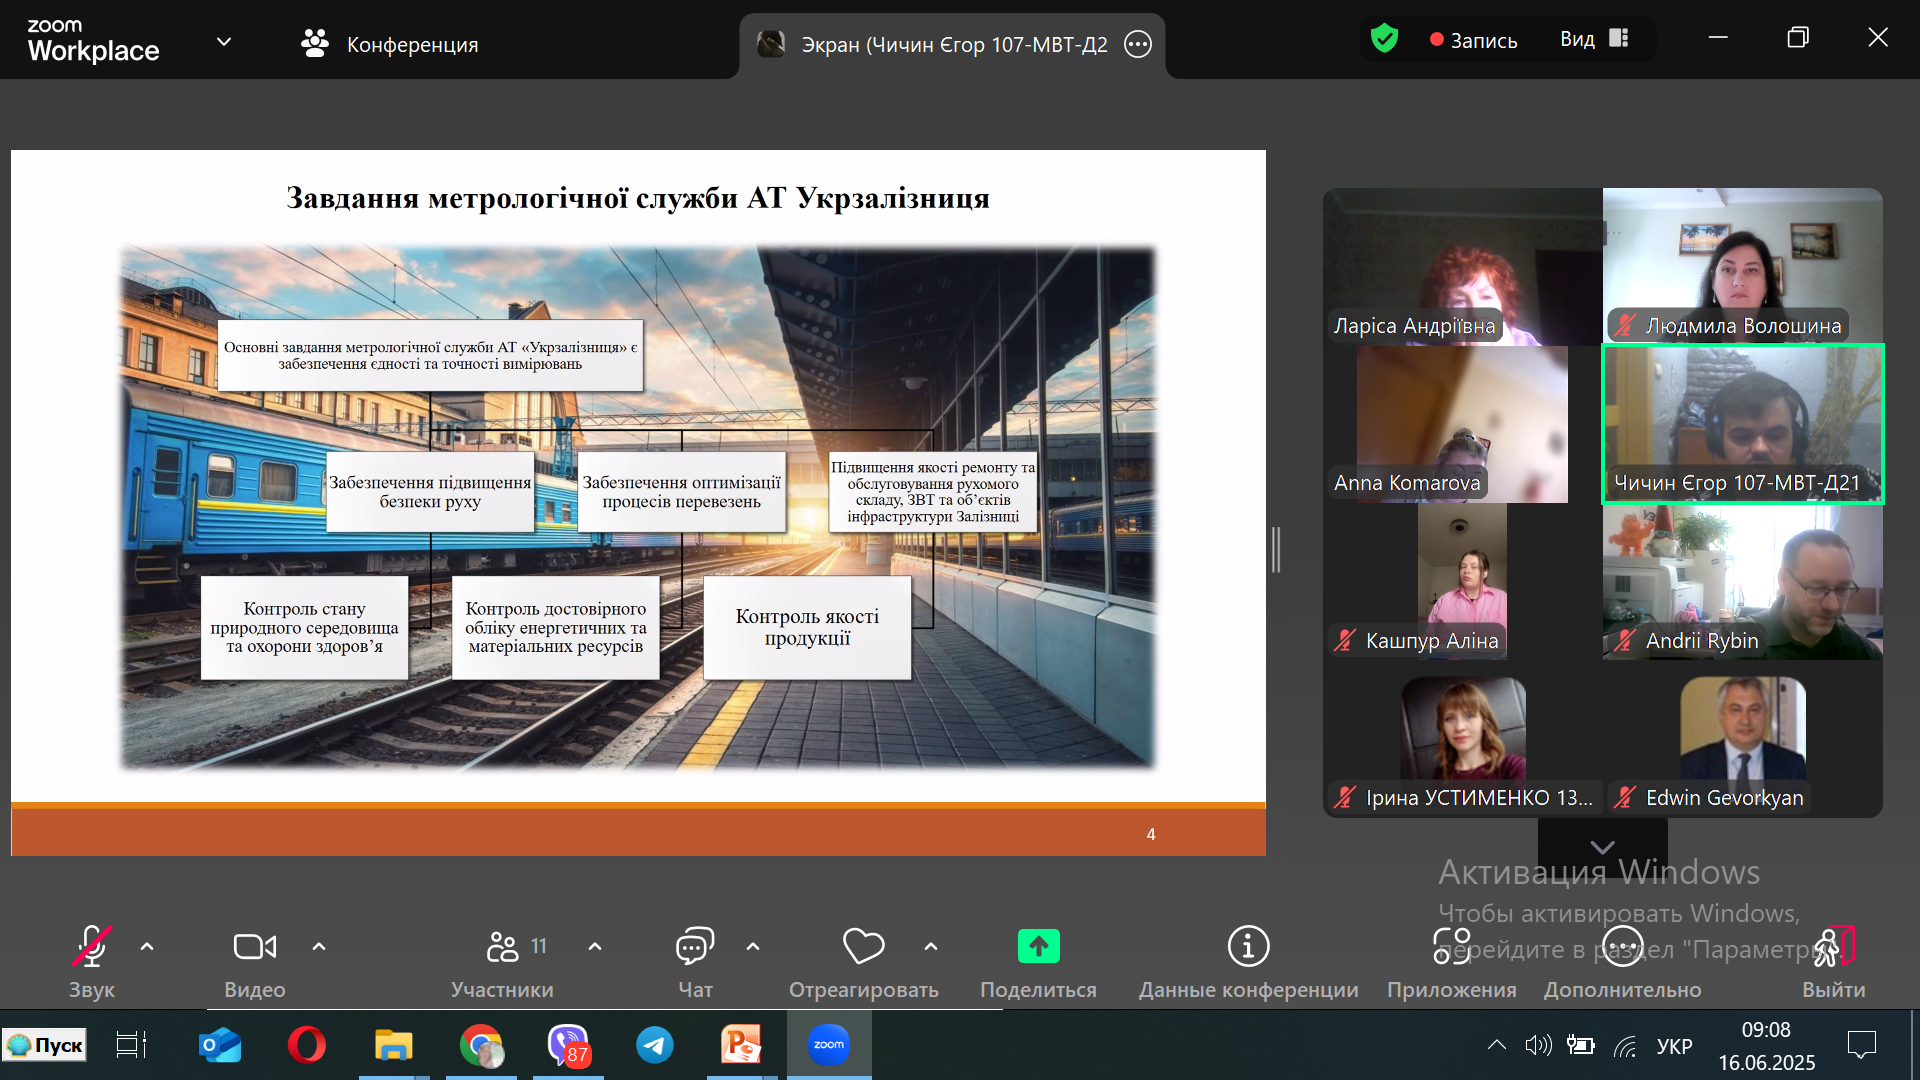Image resolution: width=1920 pixels, height=1080 pixels.
Task: Click slide box Забезпечення оптимізації процесів перевезень
Action: click(682, 491)
